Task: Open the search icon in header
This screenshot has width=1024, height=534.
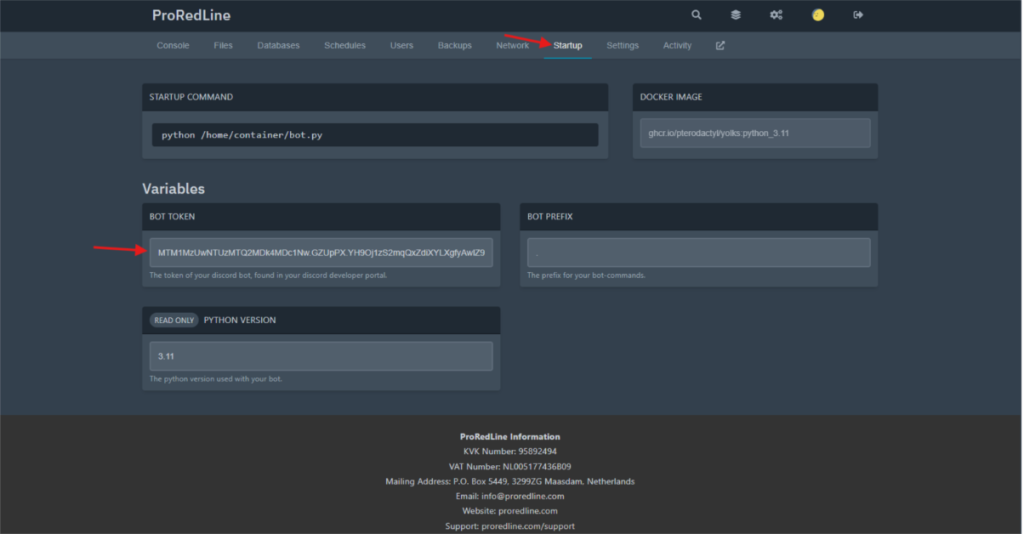Action: (x=696, y=14)
